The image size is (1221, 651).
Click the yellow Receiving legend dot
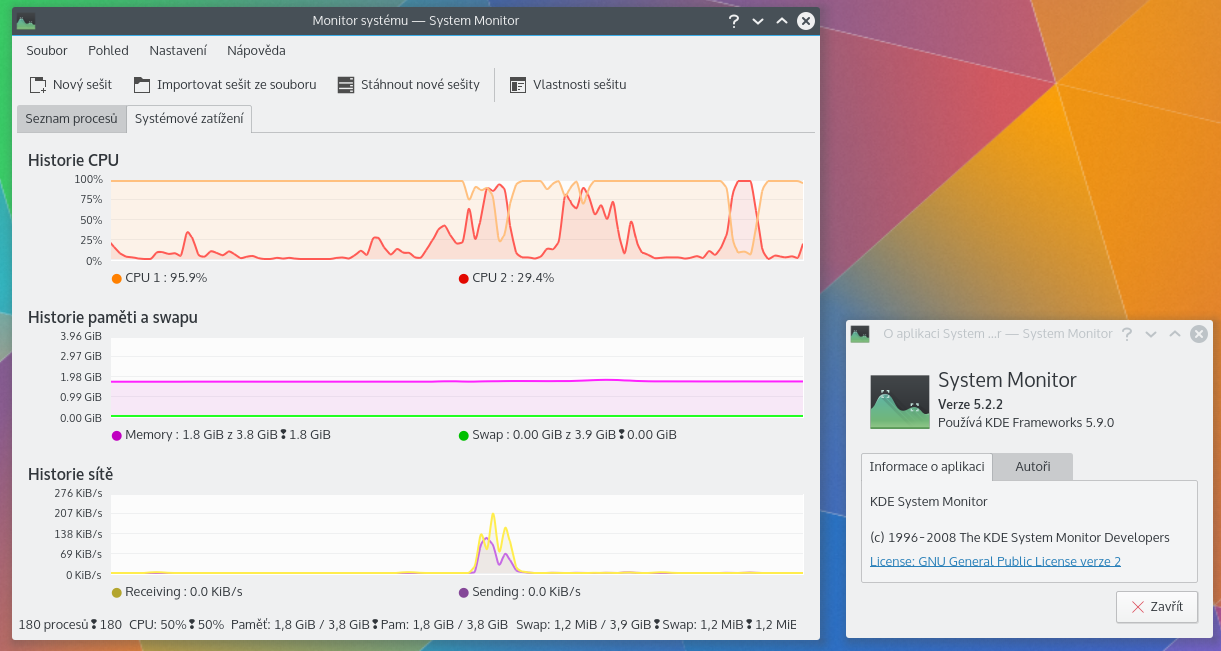point(117,593)
